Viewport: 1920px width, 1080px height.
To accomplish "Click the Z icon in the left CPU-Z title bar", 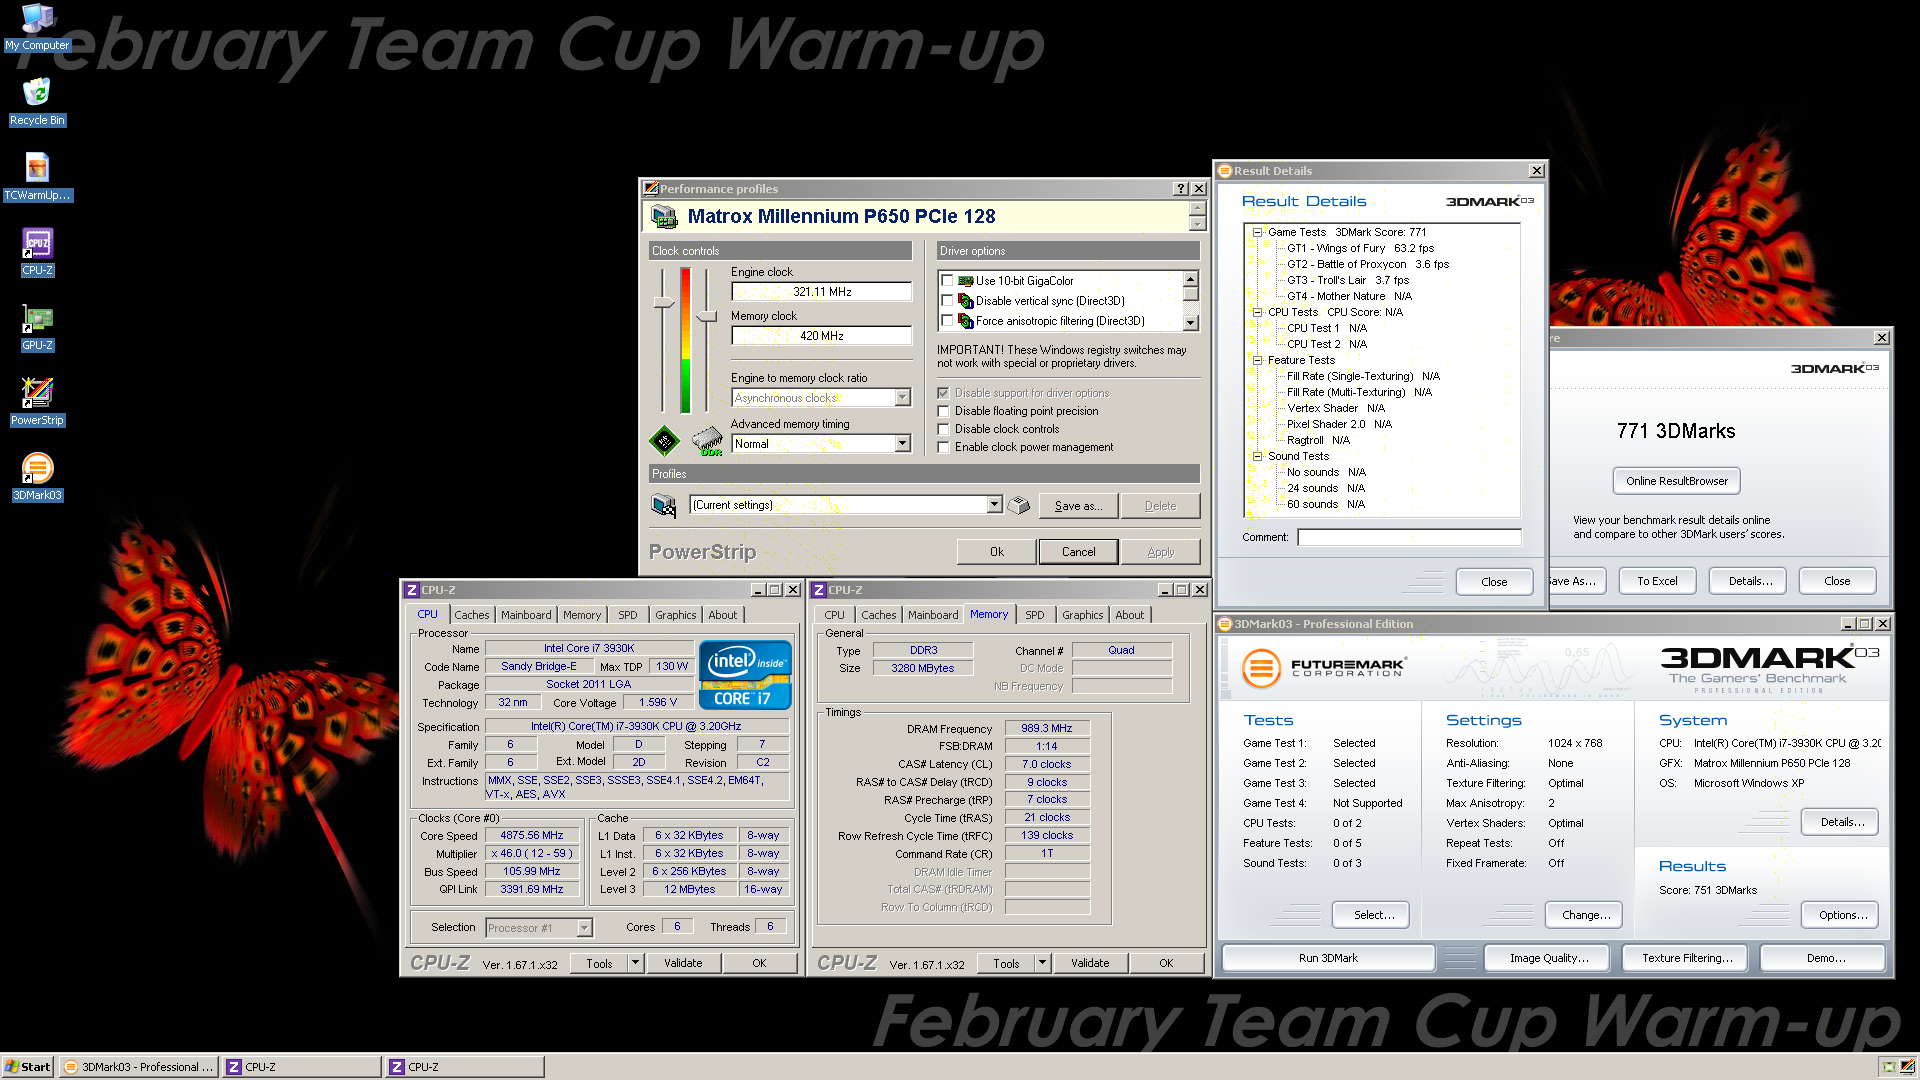I will tap(411, 590).
